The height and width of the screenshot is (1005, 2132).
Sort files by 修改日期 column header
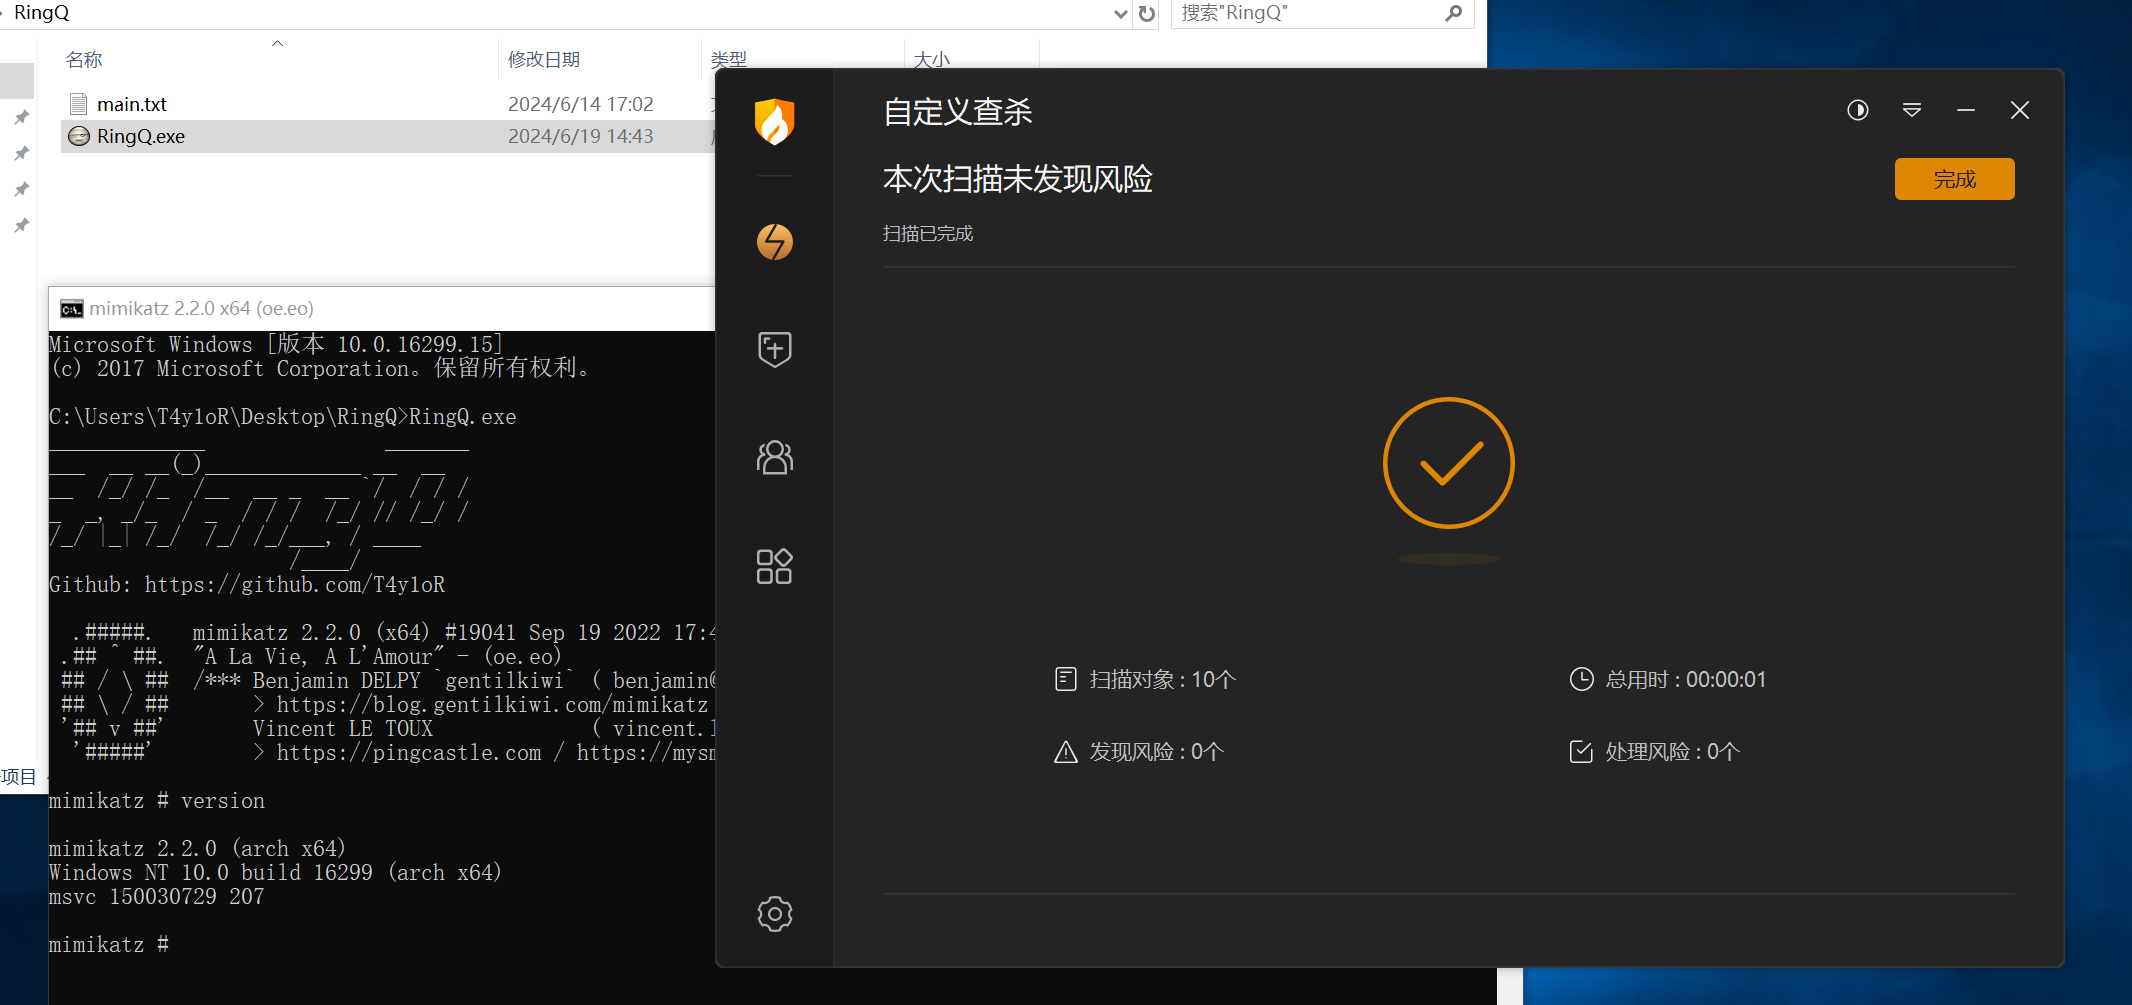(544, 59)
